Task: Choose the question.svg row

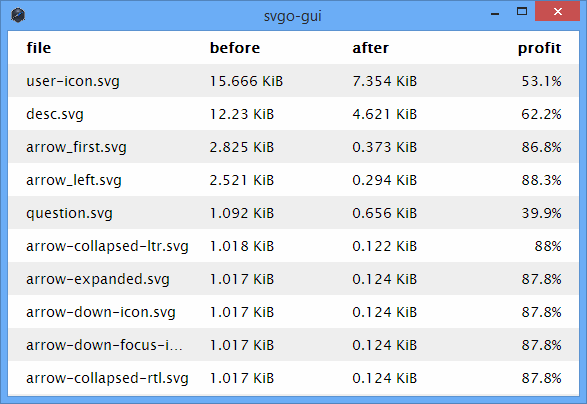Action: 294,212
